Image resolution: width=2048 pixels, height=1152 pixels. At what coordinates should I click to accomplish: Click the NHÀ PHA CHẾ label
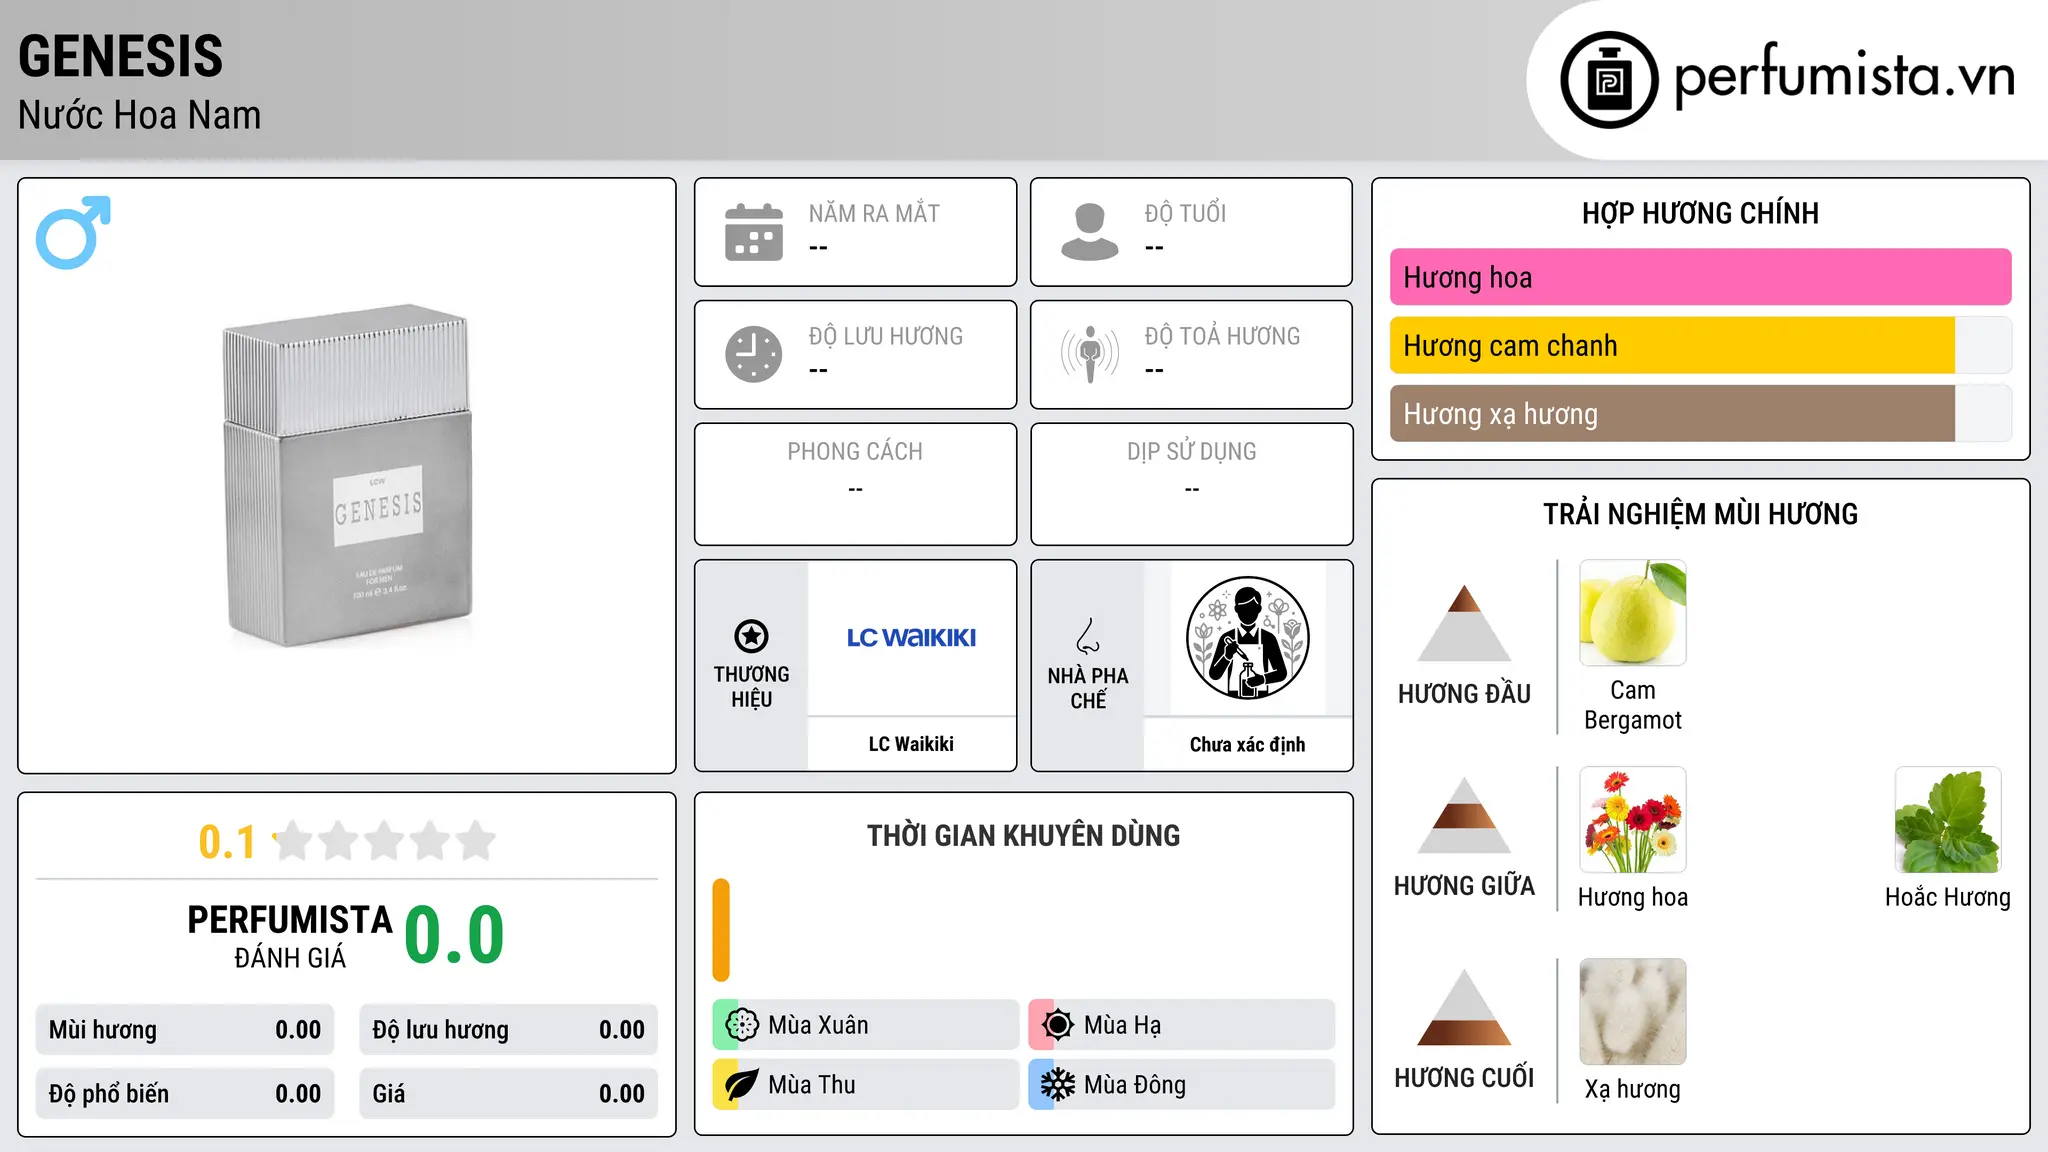pos(1088,688)
